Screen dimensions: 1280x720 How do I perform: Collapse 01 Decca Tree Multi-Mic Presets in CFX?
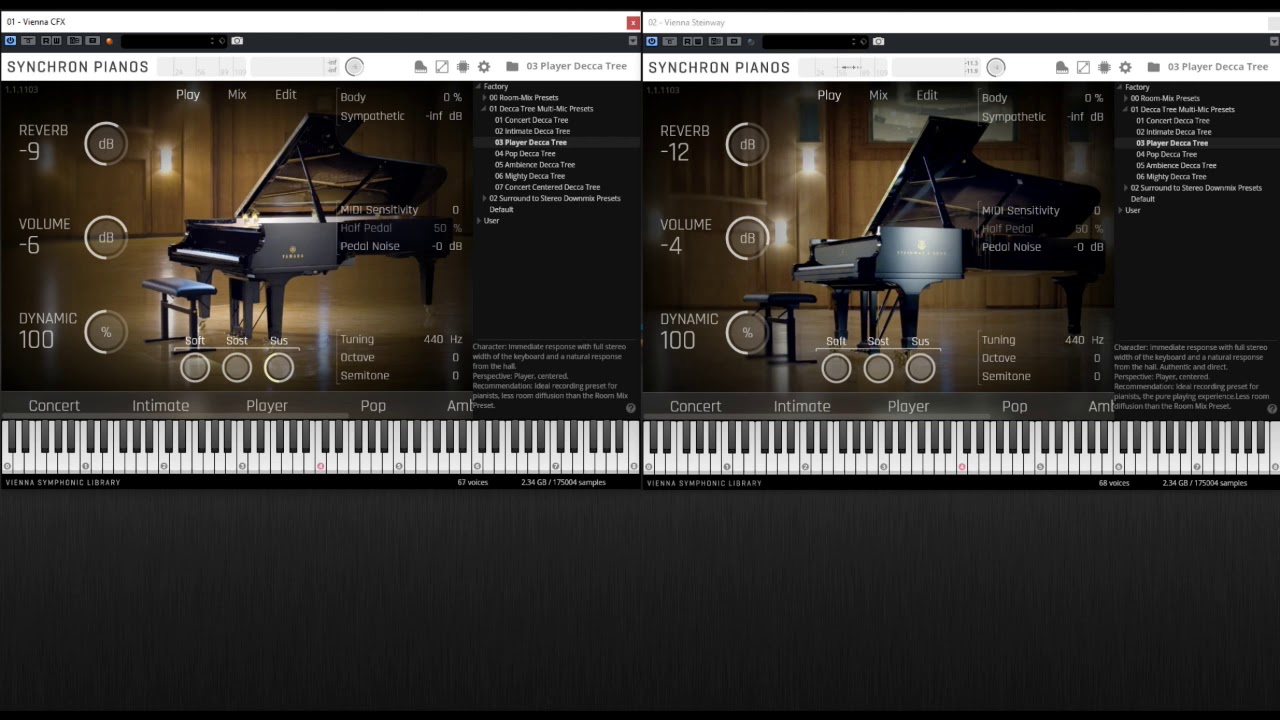click(x=484, y=109)
